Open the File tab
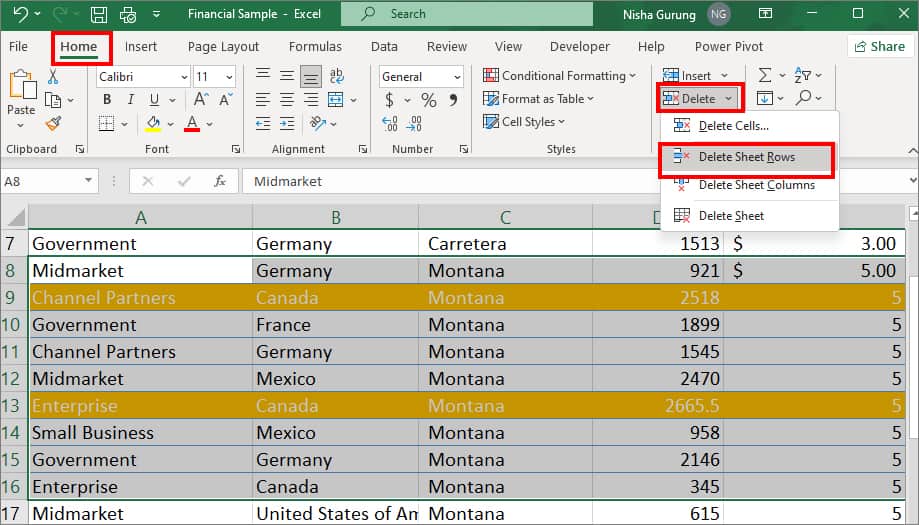This screenshot has width=919, height=525. tap(18, 46)
